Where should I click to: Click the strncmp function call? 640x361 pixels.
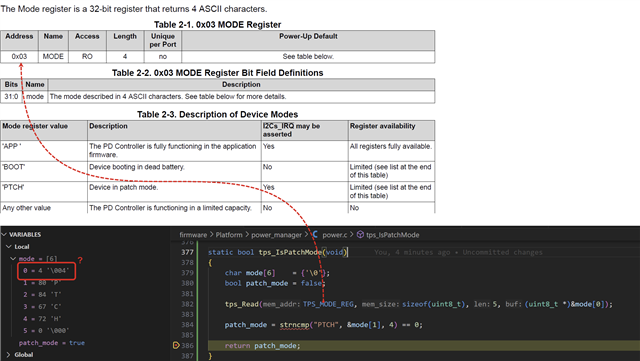(x=294, y=325)
